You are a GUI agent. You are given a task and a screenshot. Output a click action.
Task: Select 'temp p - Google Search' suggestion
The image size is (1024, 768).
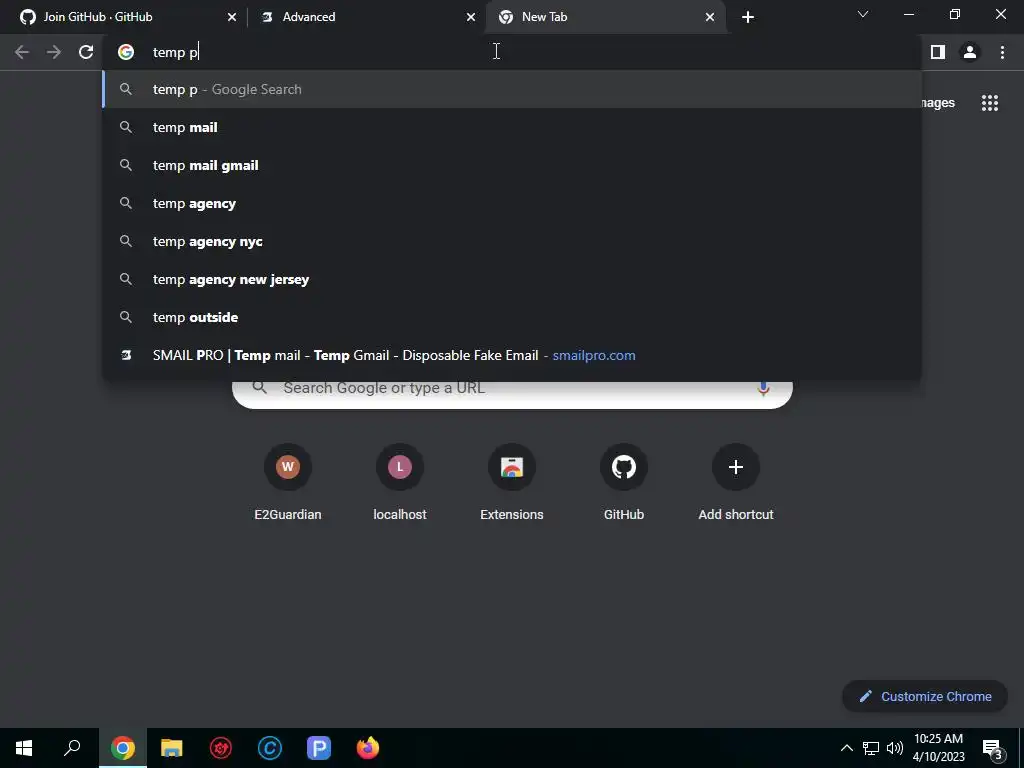point(512,89)
